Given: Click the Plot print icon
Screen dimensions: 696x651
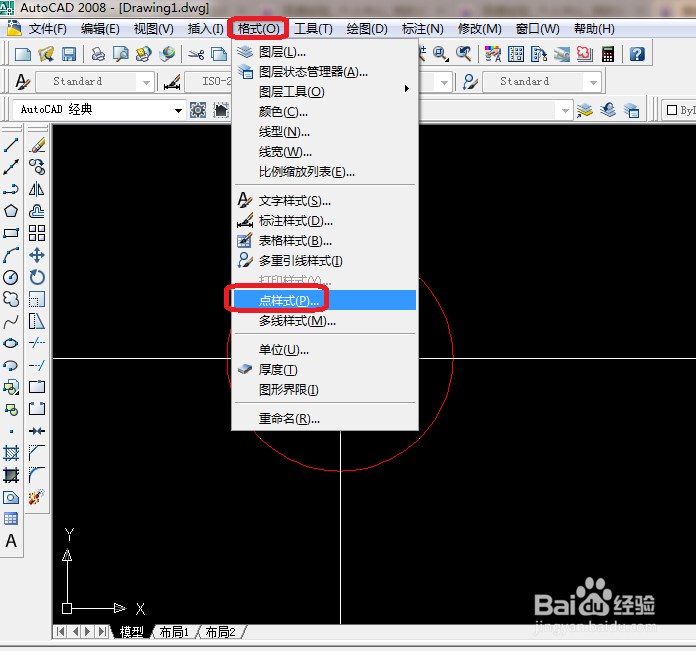Looking at the screenshot, I should [98, 54].
